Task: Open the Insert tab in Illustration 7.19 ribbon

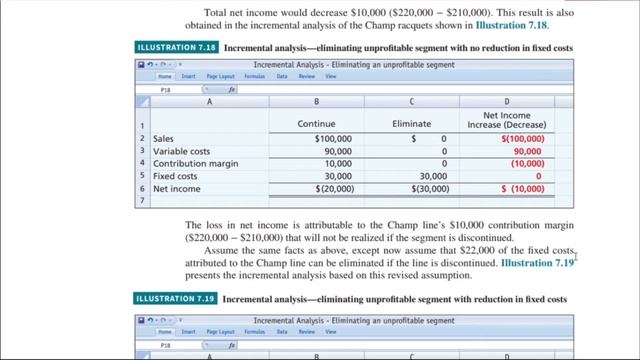Action: point(188,332)
